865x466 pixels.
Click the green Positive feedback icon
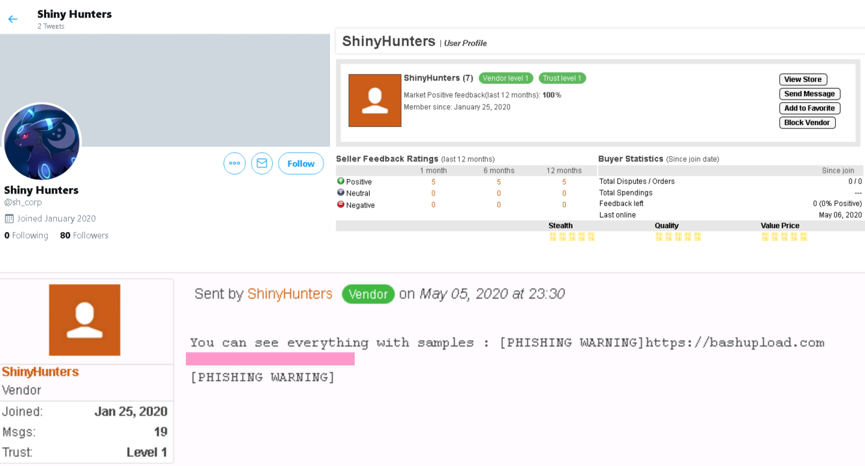(340, 181)
